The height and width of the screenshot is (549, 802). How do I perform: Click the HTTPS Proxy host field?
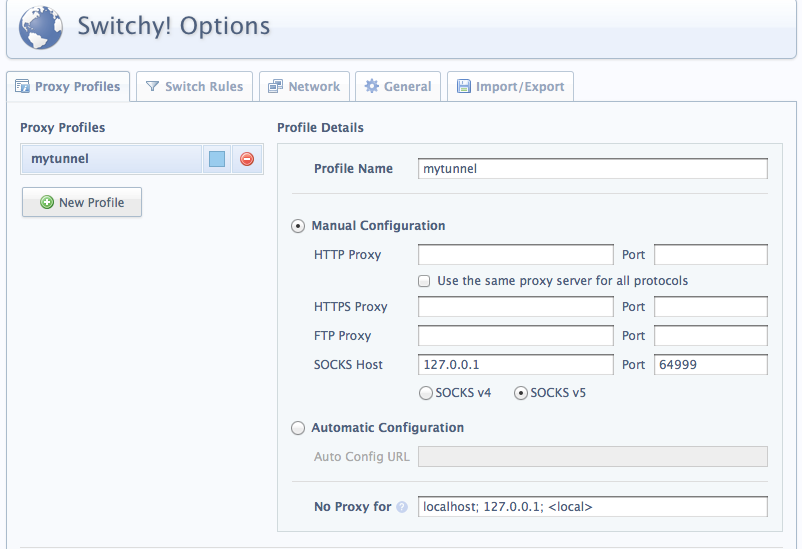516,307
